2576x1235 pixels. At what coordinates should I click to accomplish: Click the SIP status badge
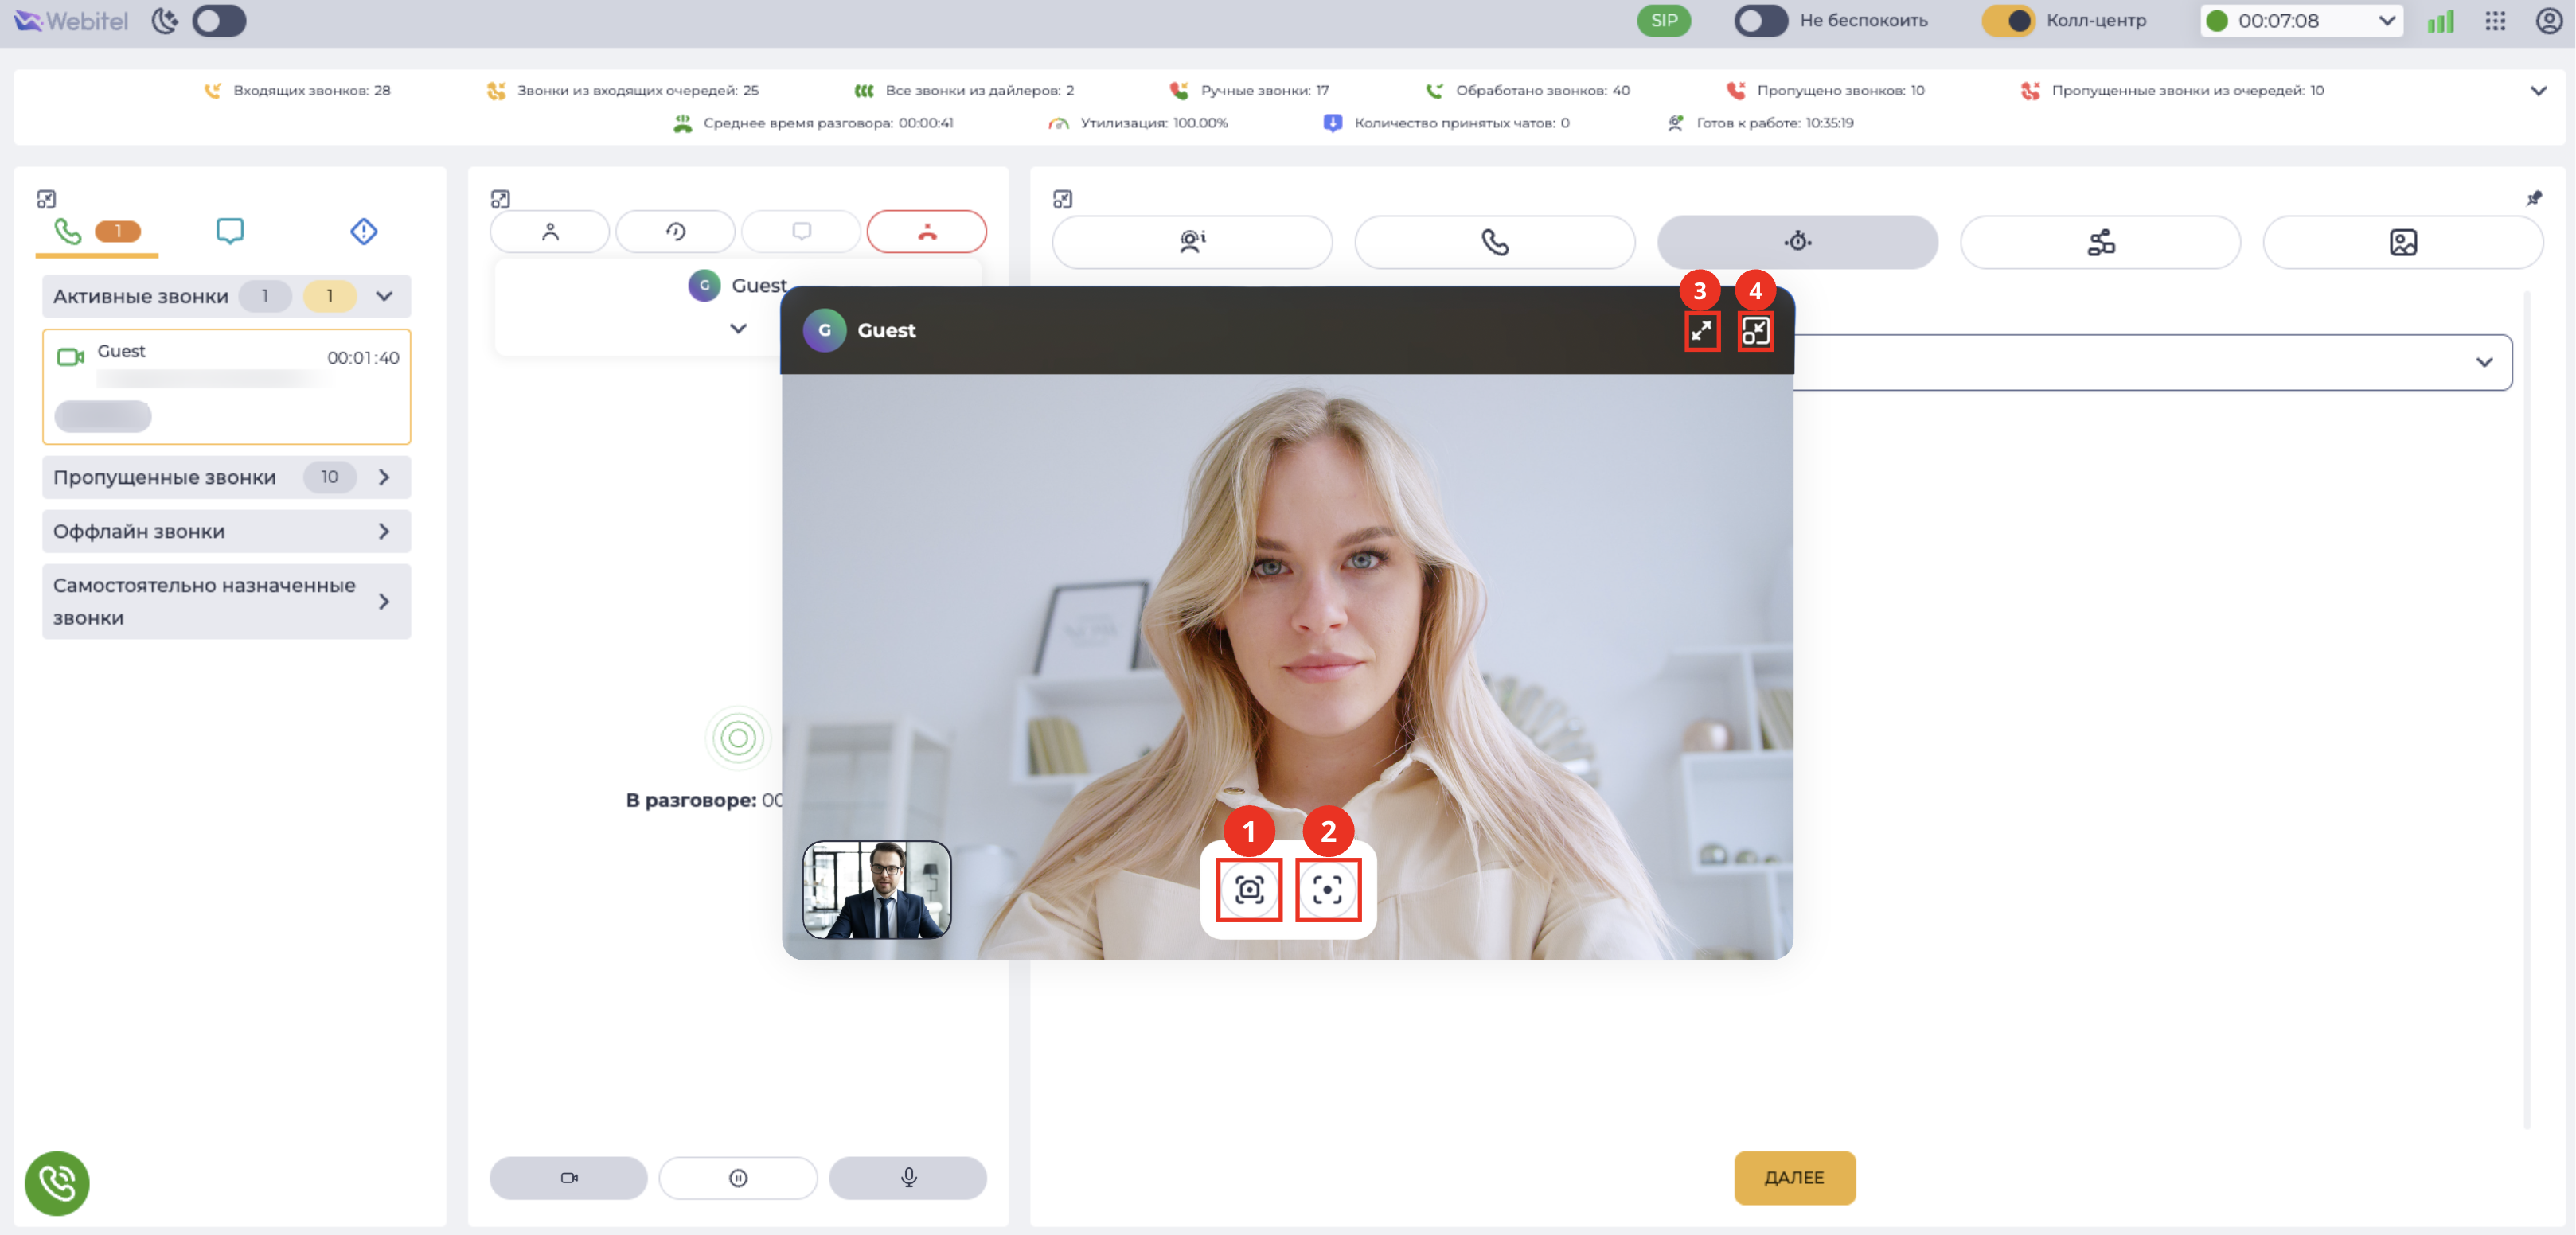[x=1664, y=21]
